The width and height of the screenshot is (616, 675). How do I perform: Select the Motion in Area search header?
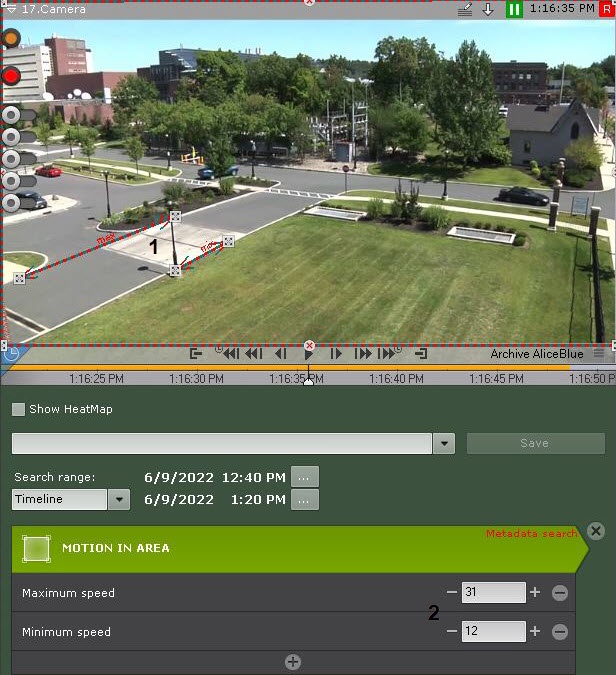coord(115,548)
